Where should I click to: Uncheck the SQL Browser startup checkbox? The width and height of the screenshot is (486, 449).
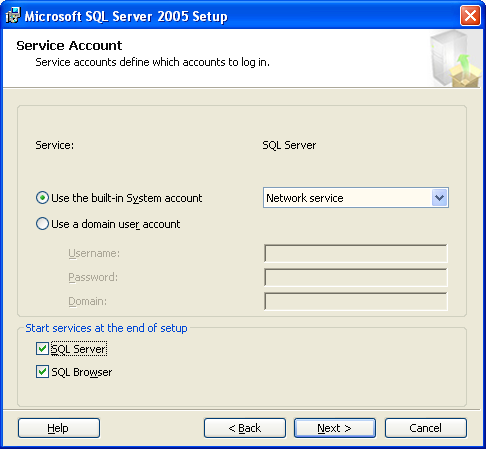point(42,372)
